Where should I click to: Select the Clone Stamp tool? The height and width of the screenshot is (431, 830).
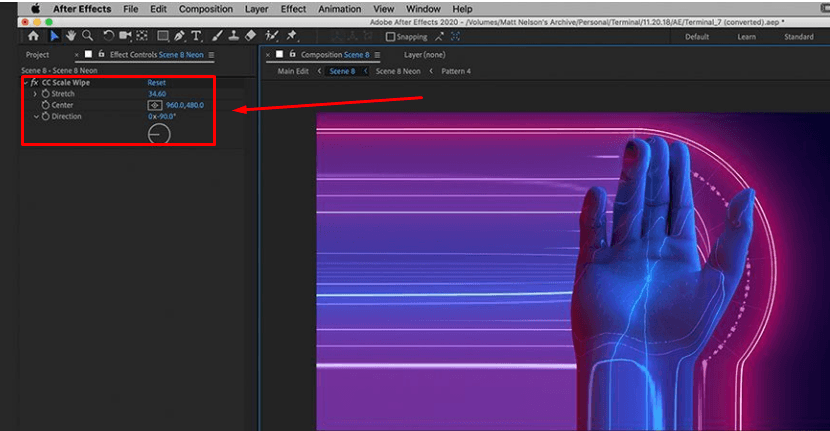click(233, 36)
